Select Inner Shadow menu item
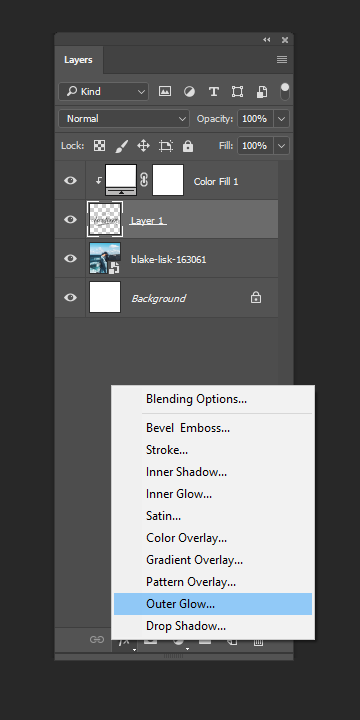Image resolution: width=360 pixels, height=720 pixels. click(213, 472)
